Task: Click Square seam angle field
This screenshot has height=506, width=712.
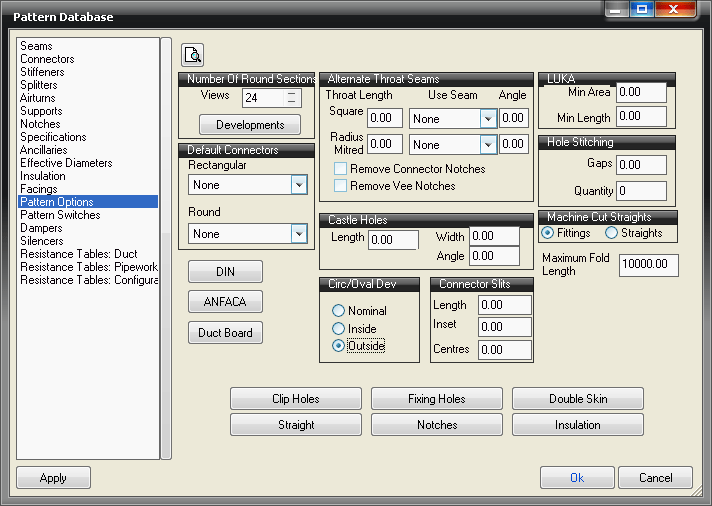Action: pos(514,118)
